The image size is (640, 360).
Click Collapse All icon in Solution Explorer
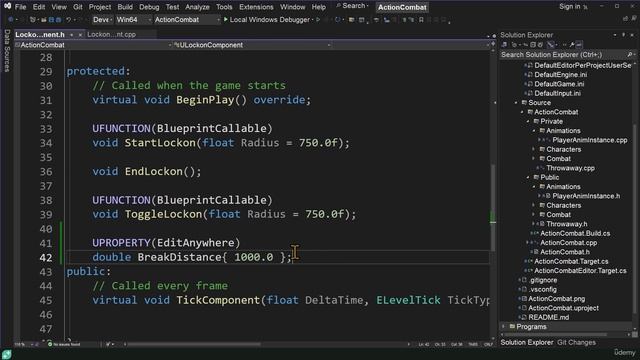[533, 44]
